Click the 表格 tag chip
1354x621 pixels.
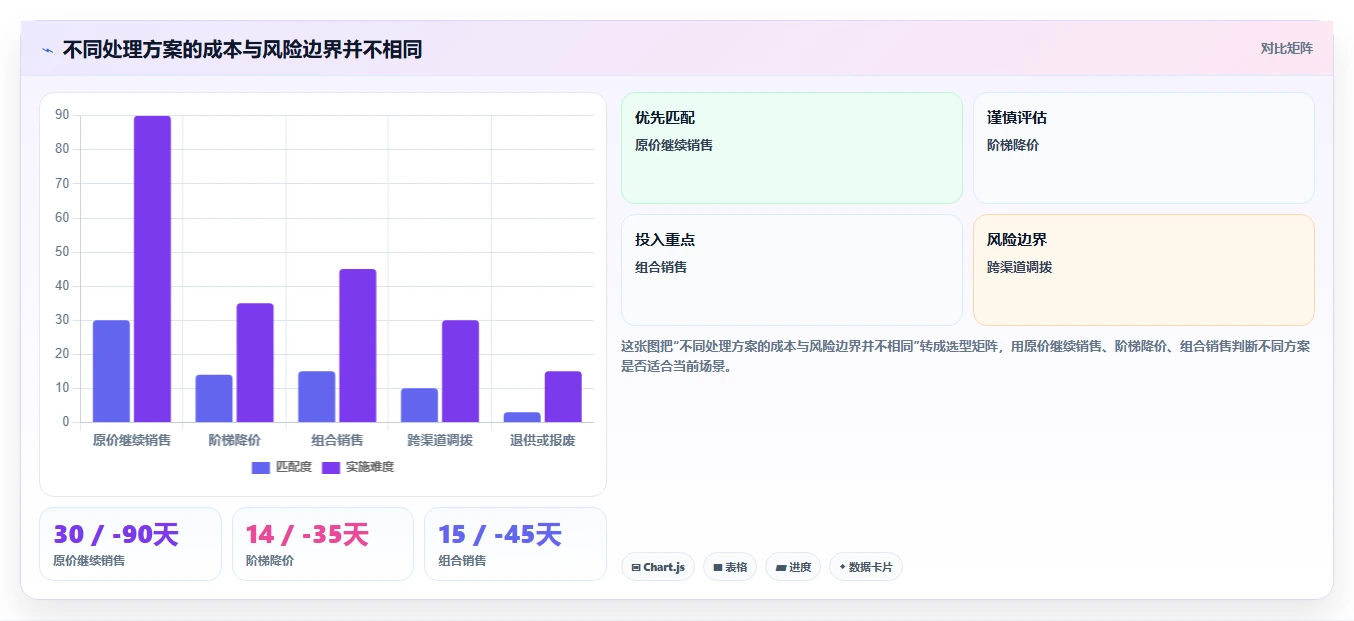(x=730, y=567)
